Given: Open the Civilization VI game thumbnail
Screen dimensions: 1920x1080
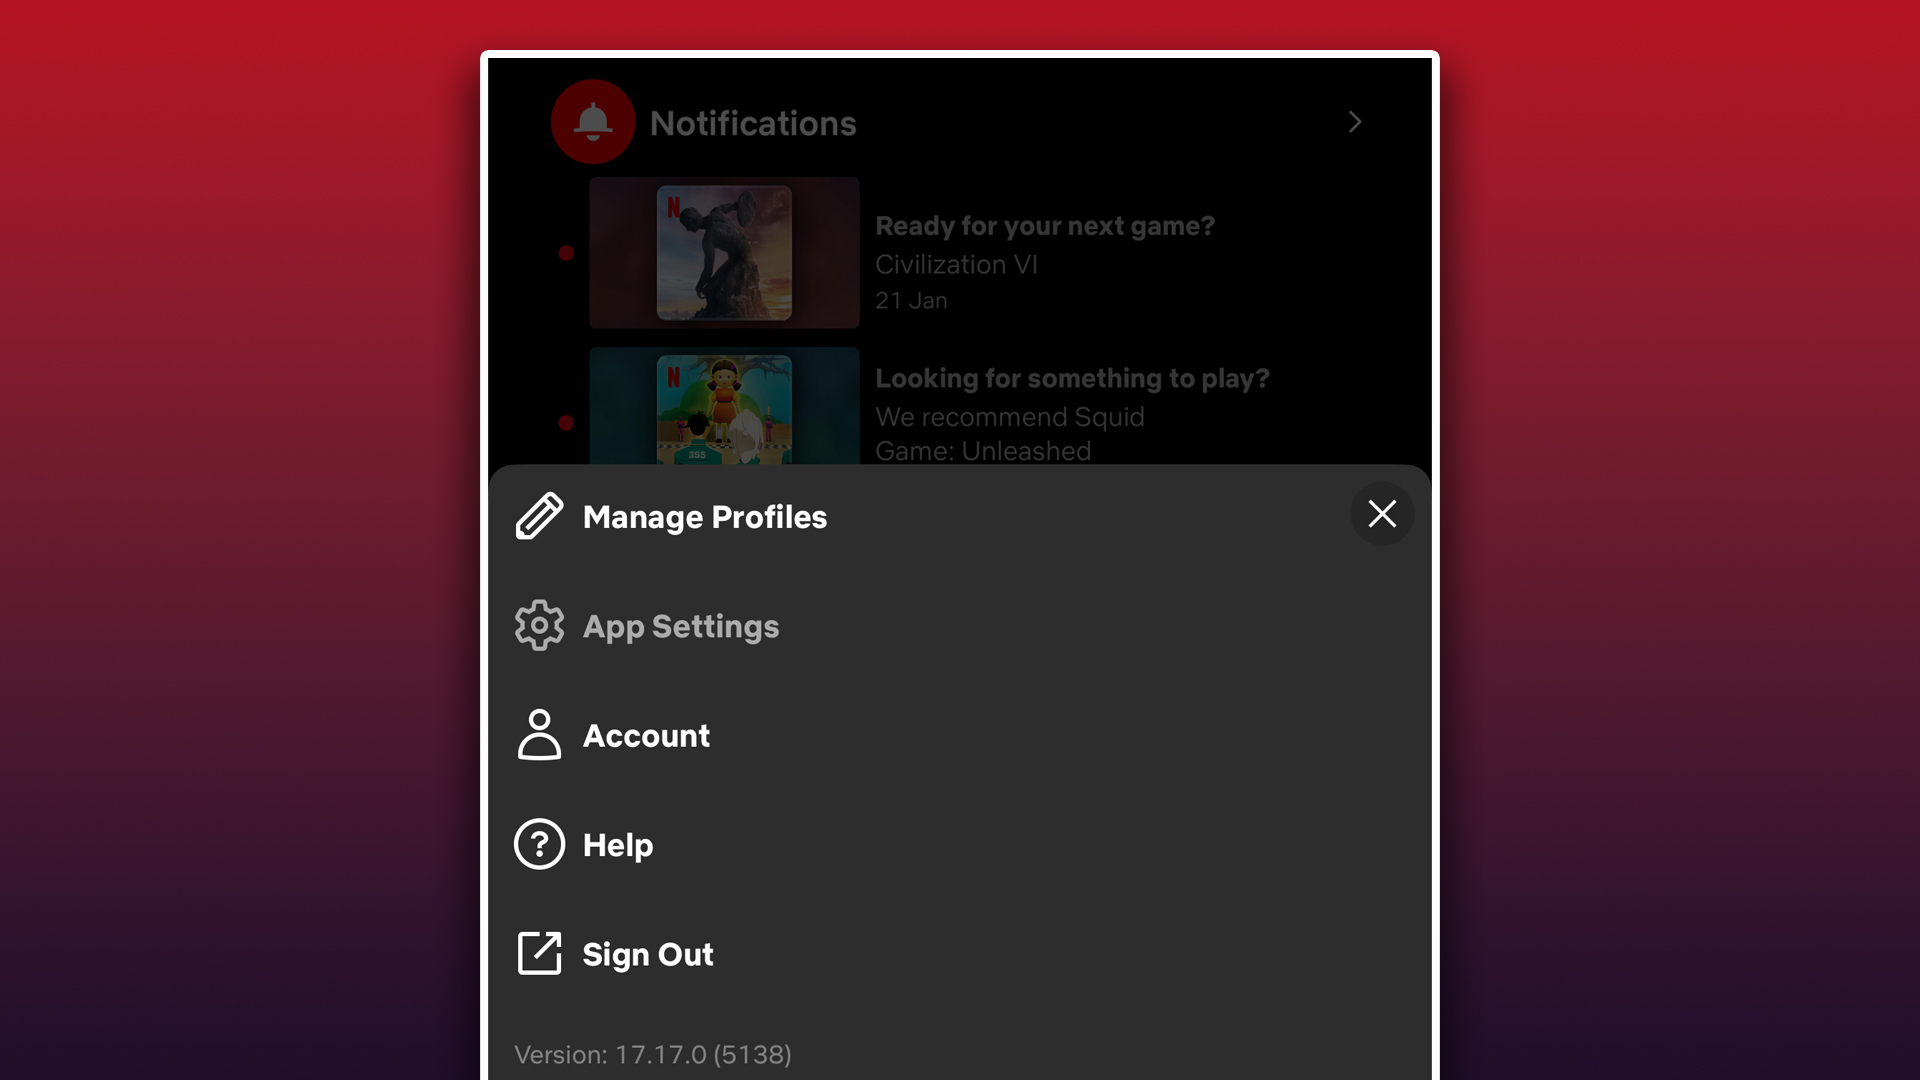Looking at the screenshot, I should click(x=724, y=253).
